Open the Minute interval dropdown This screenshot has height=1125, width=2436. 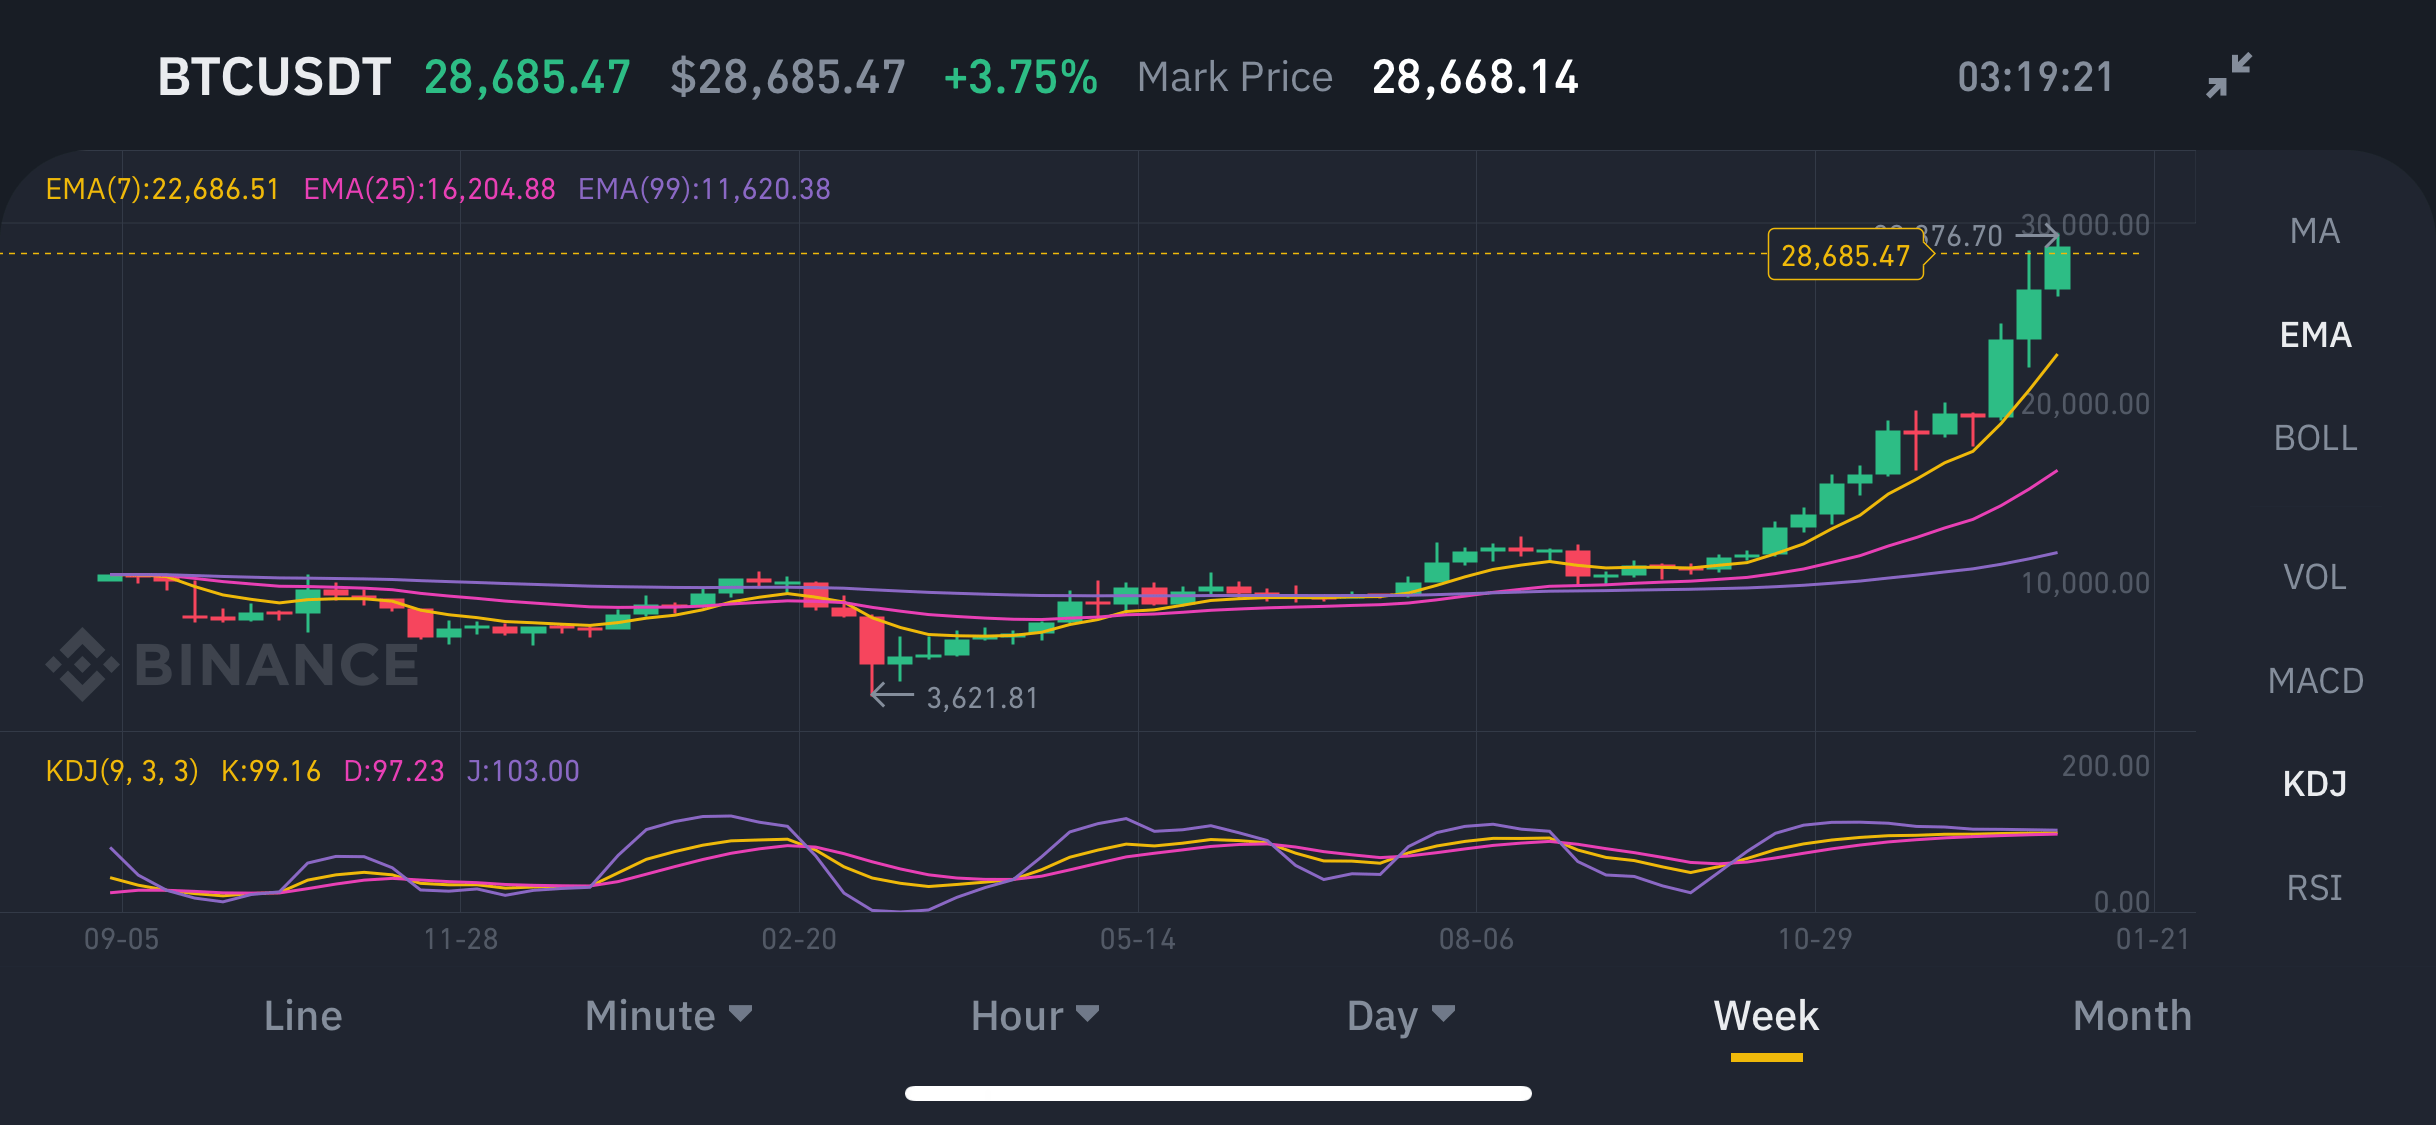click(x=668, y=1016)
